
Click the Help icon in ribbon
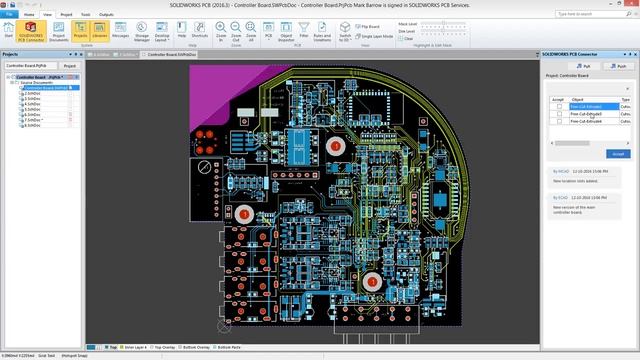tap(182, 30)
